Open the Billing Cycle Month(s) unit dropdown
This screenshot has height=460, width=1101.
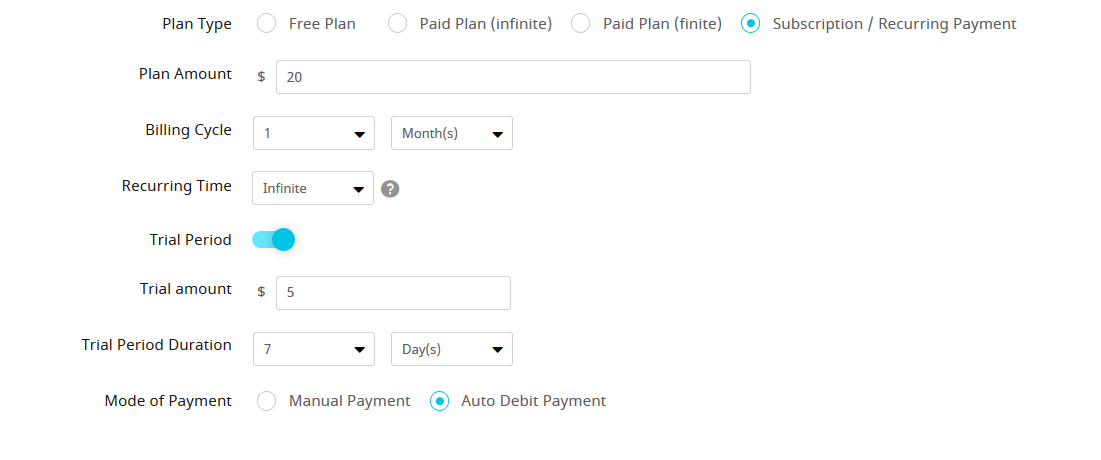[451, 133]
